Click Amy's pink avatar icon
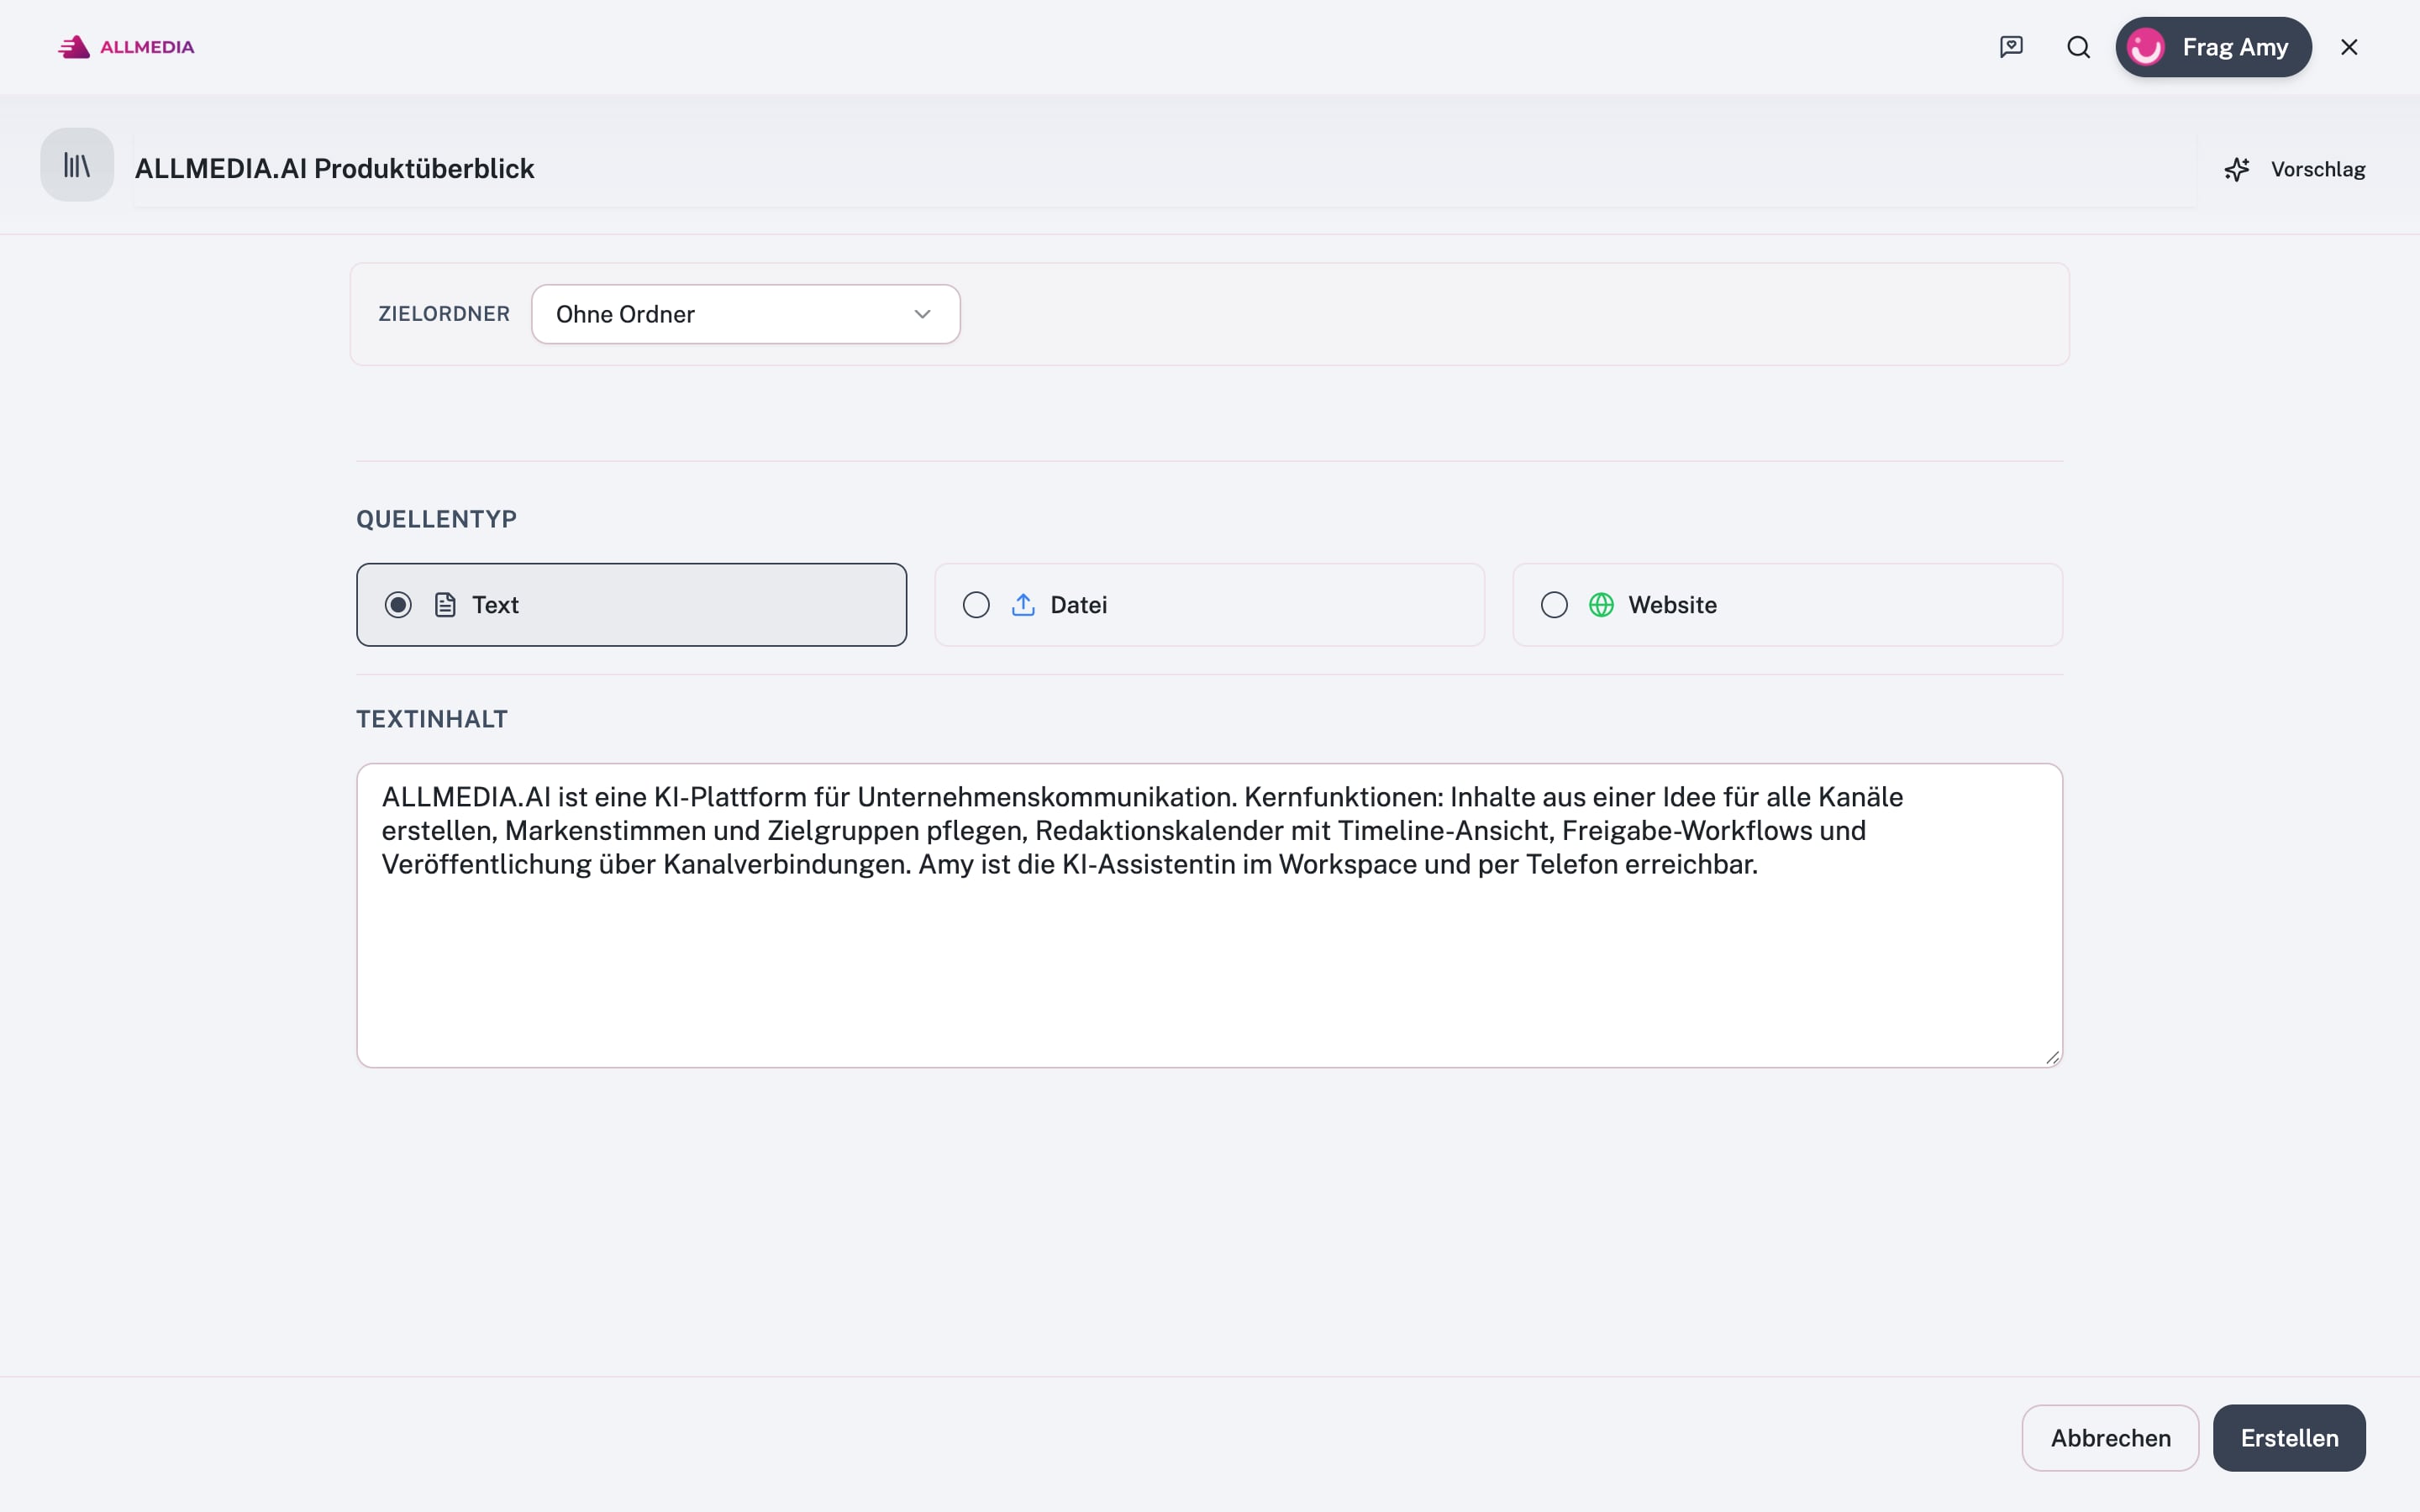This screenshot has width=2420, height=1512. point(2146,47)
